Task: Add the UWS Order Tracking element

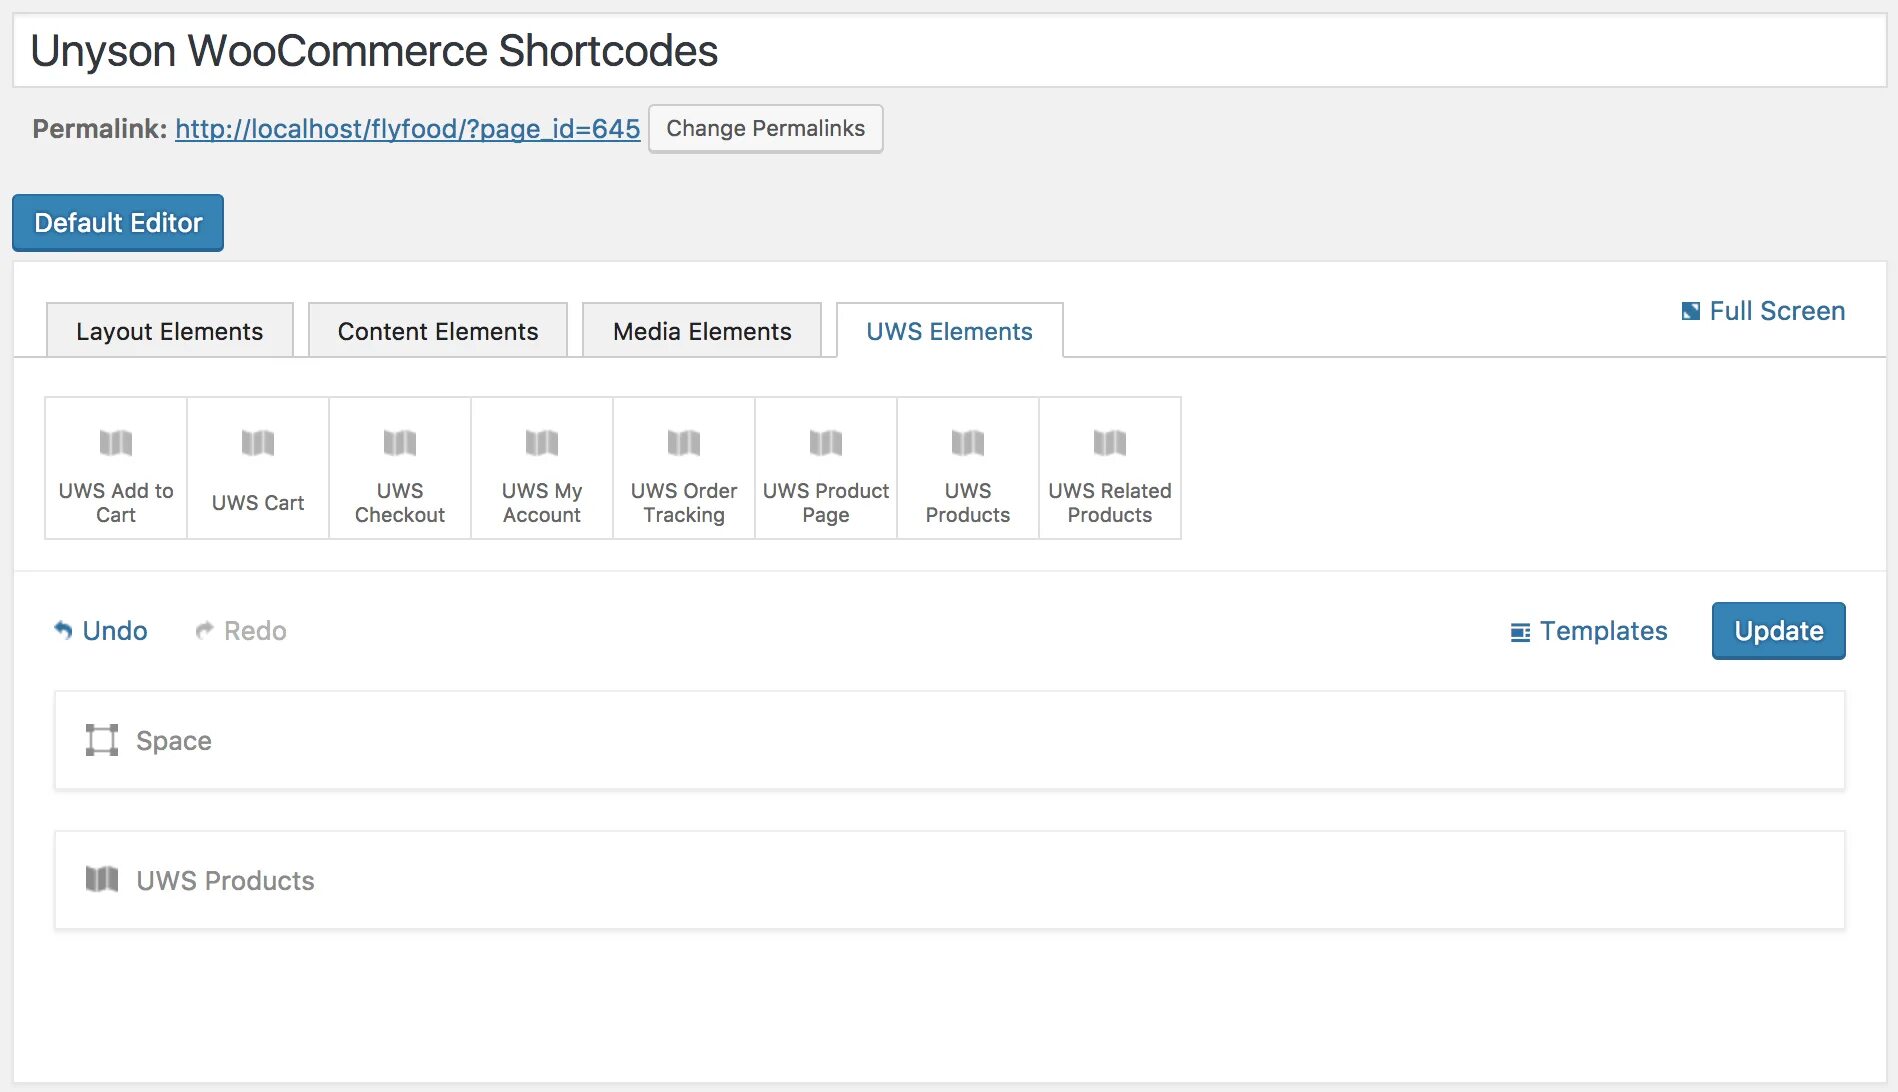Action: [684, 468]
